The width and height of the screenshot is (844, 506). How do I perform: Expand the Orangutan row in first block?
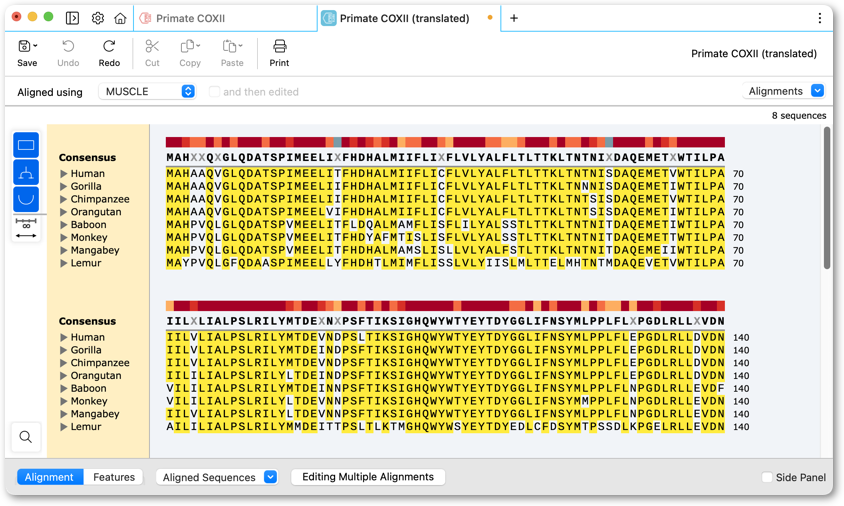64,212
